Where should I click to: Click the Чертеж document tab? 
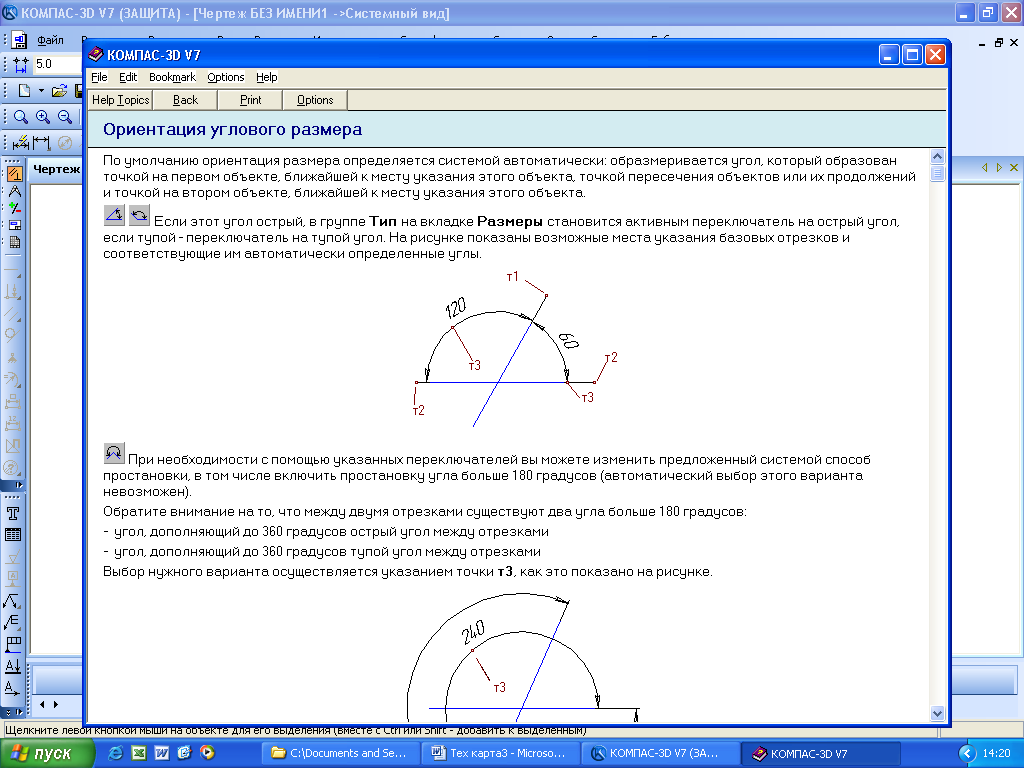pos(56,170)
